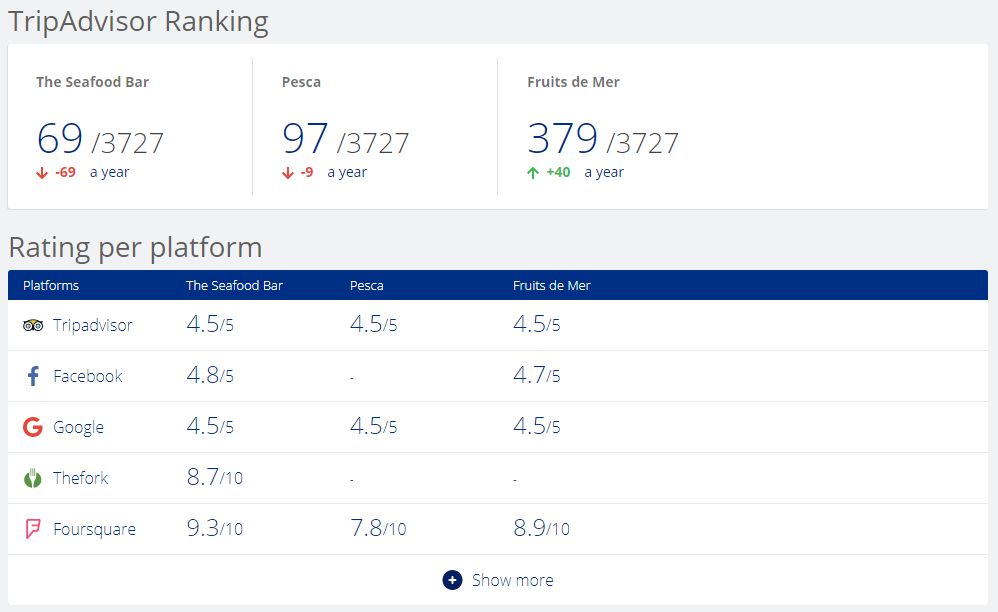Viewport: 998px width, 612px height.
Task: Click /3727 total next to 379
Action: 643,143
